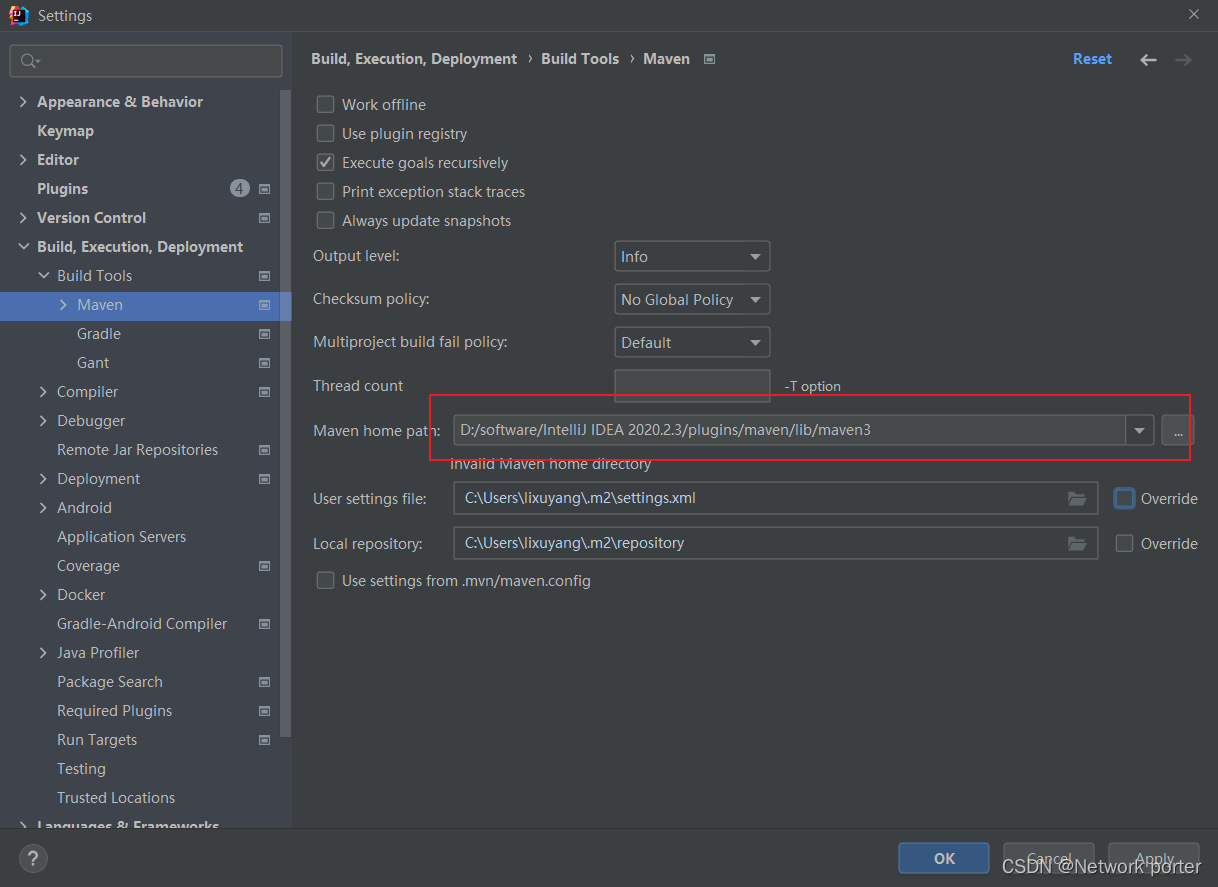Click project-level icon next to Plugins
The height and width of the screenshot is (887, 1218).
265,189
